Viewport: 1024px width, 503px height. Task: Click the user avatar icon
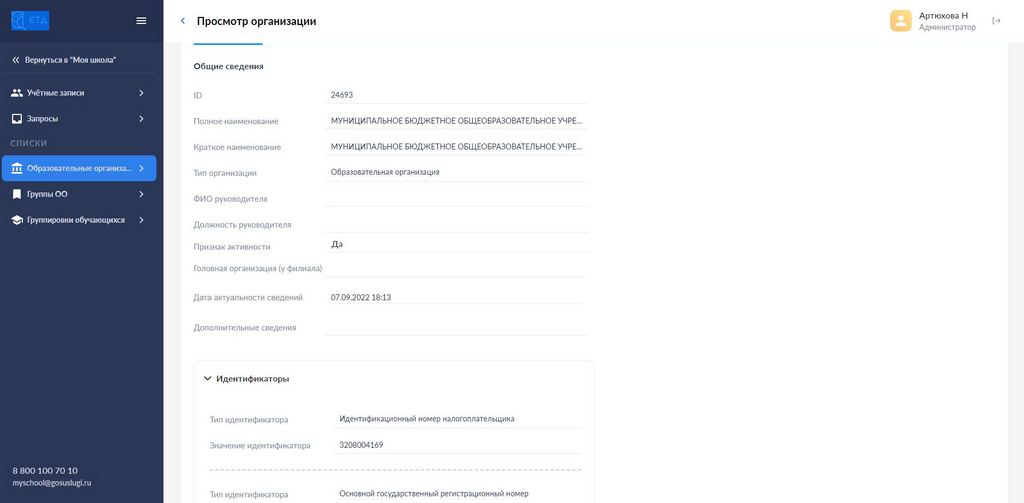[x=901, y=21]
